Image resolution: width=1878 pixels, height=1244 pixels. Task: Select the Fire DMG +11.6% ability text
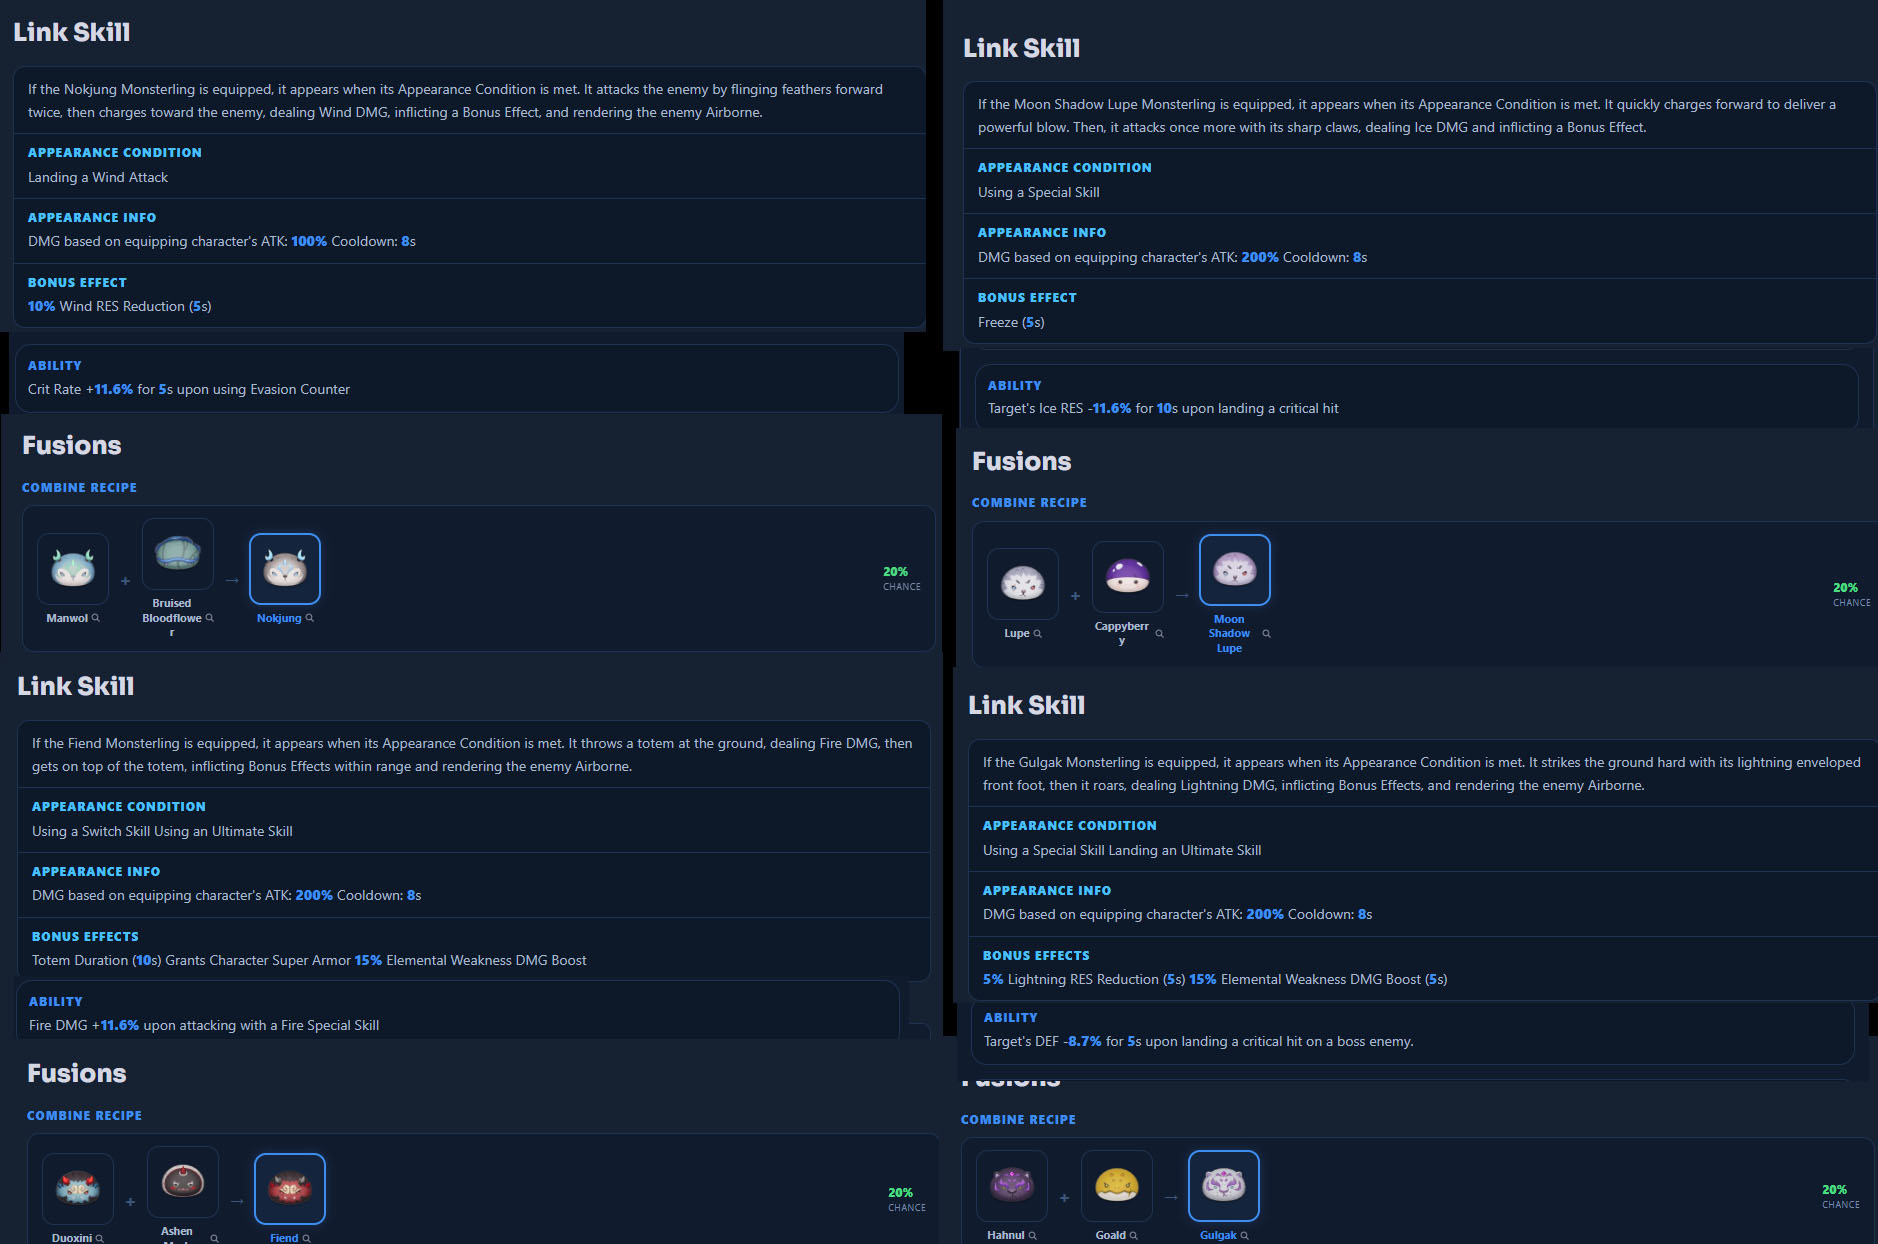click(x=204, y=1025)
